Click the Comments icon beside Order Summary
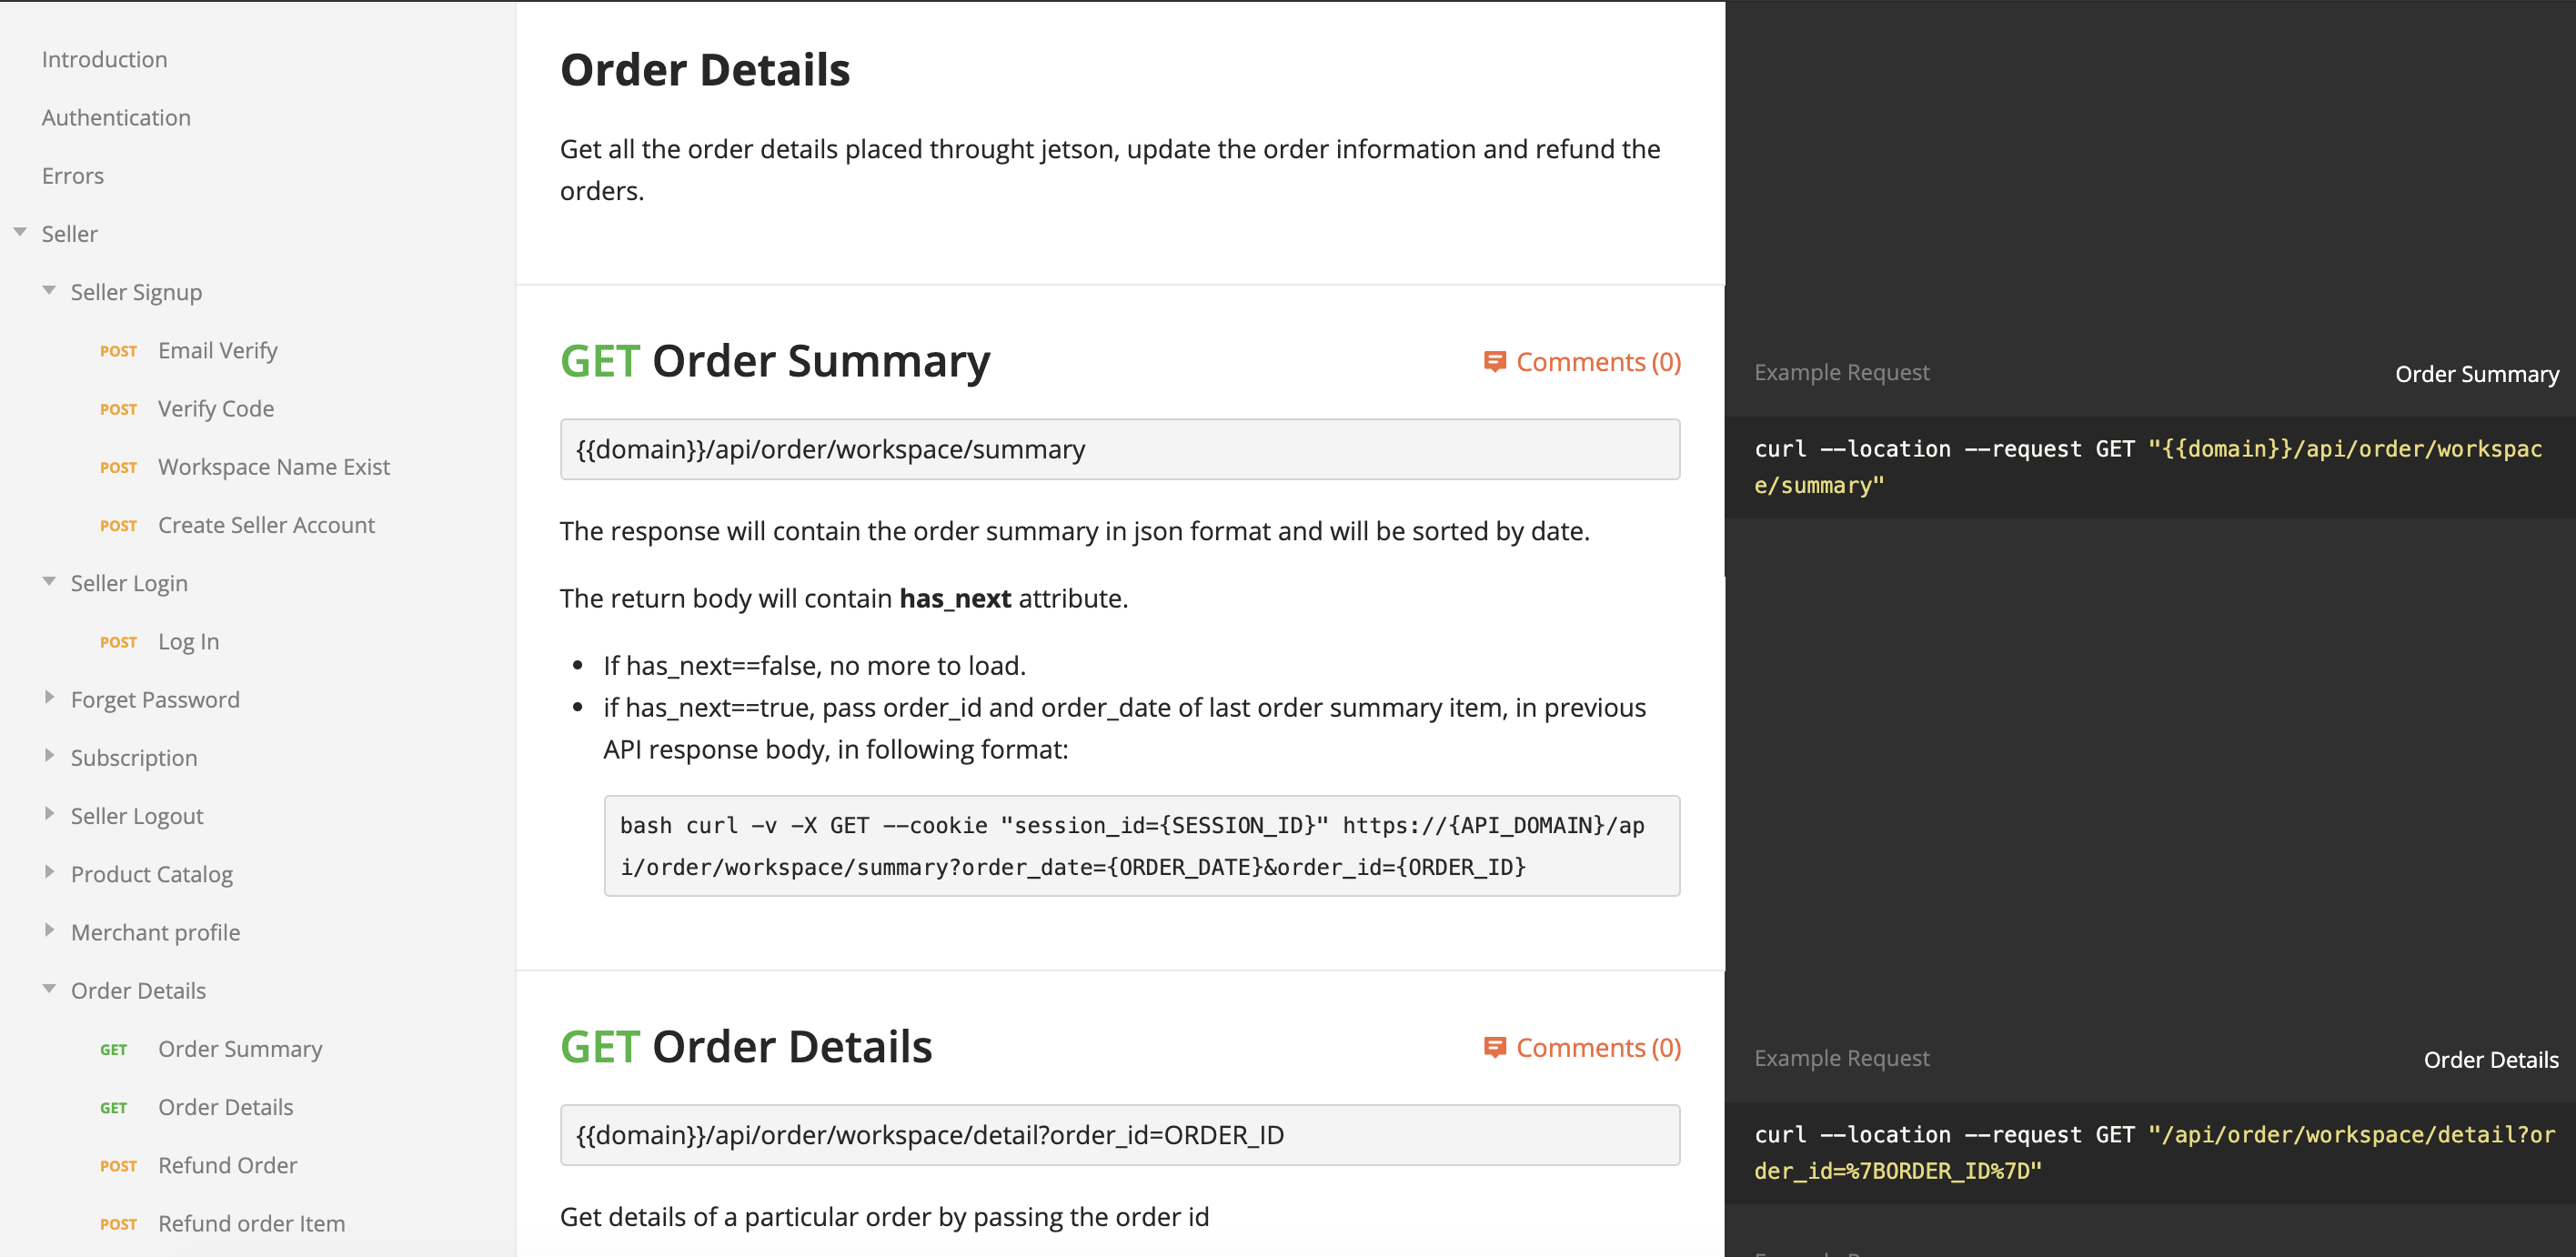2576x1257 pixels. click(x=1494, y=362)
